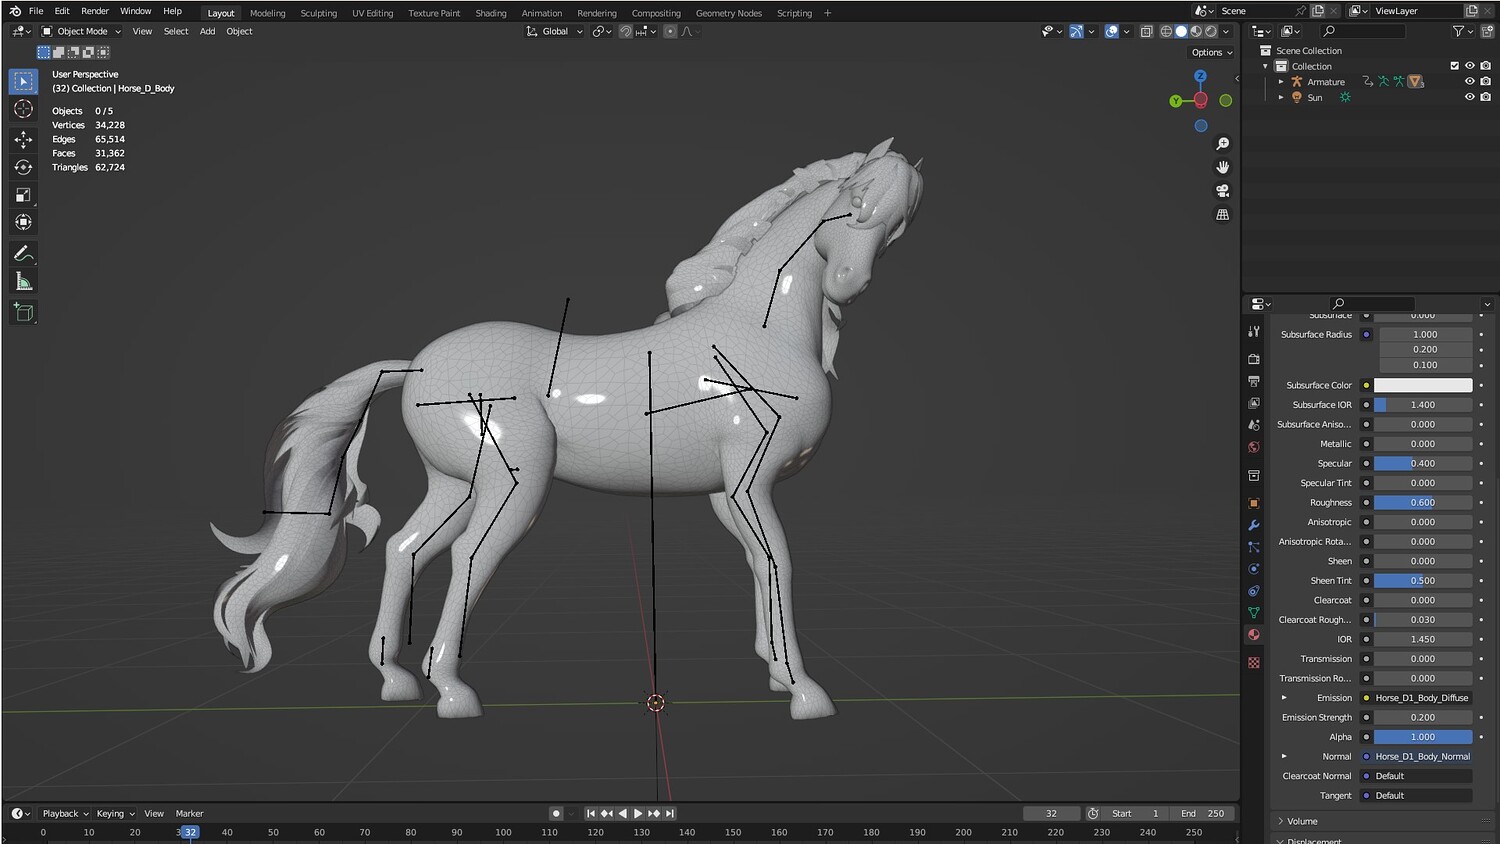Open the viewport Add menu
This screenshot has width=1500, height=844.
[x=207, y=31]
